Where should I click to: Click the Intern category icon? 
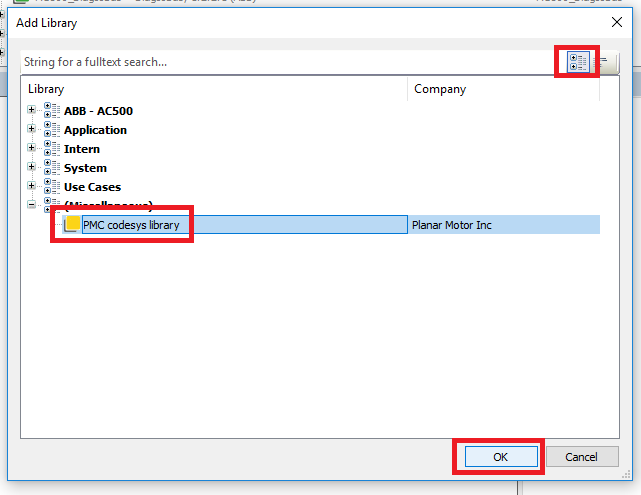click(52, 148)
